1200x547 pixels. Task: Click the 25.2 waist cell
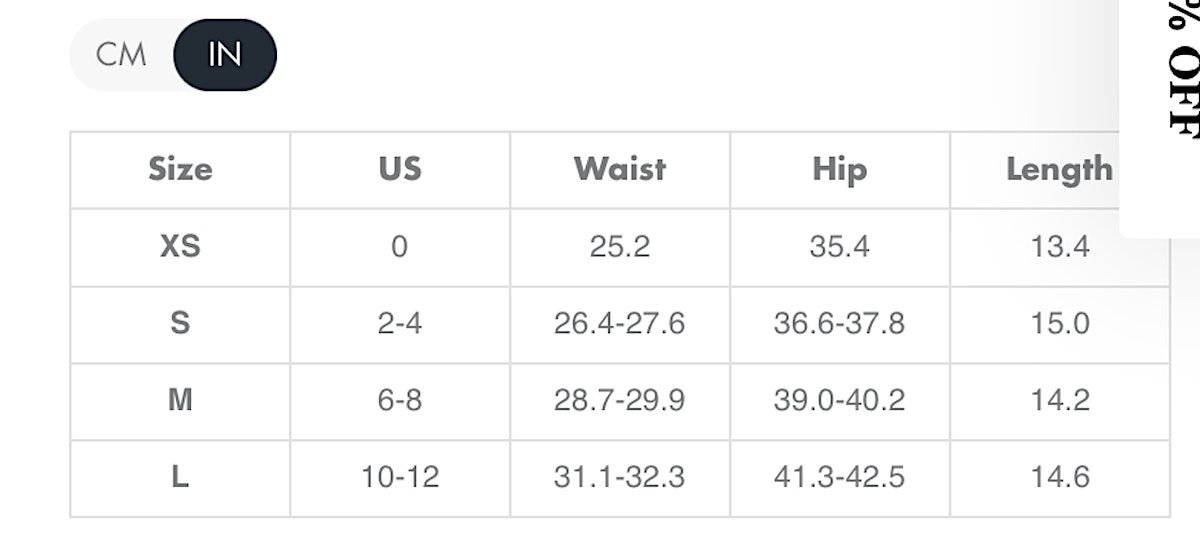pyautogui.click(x=620, y=247)
